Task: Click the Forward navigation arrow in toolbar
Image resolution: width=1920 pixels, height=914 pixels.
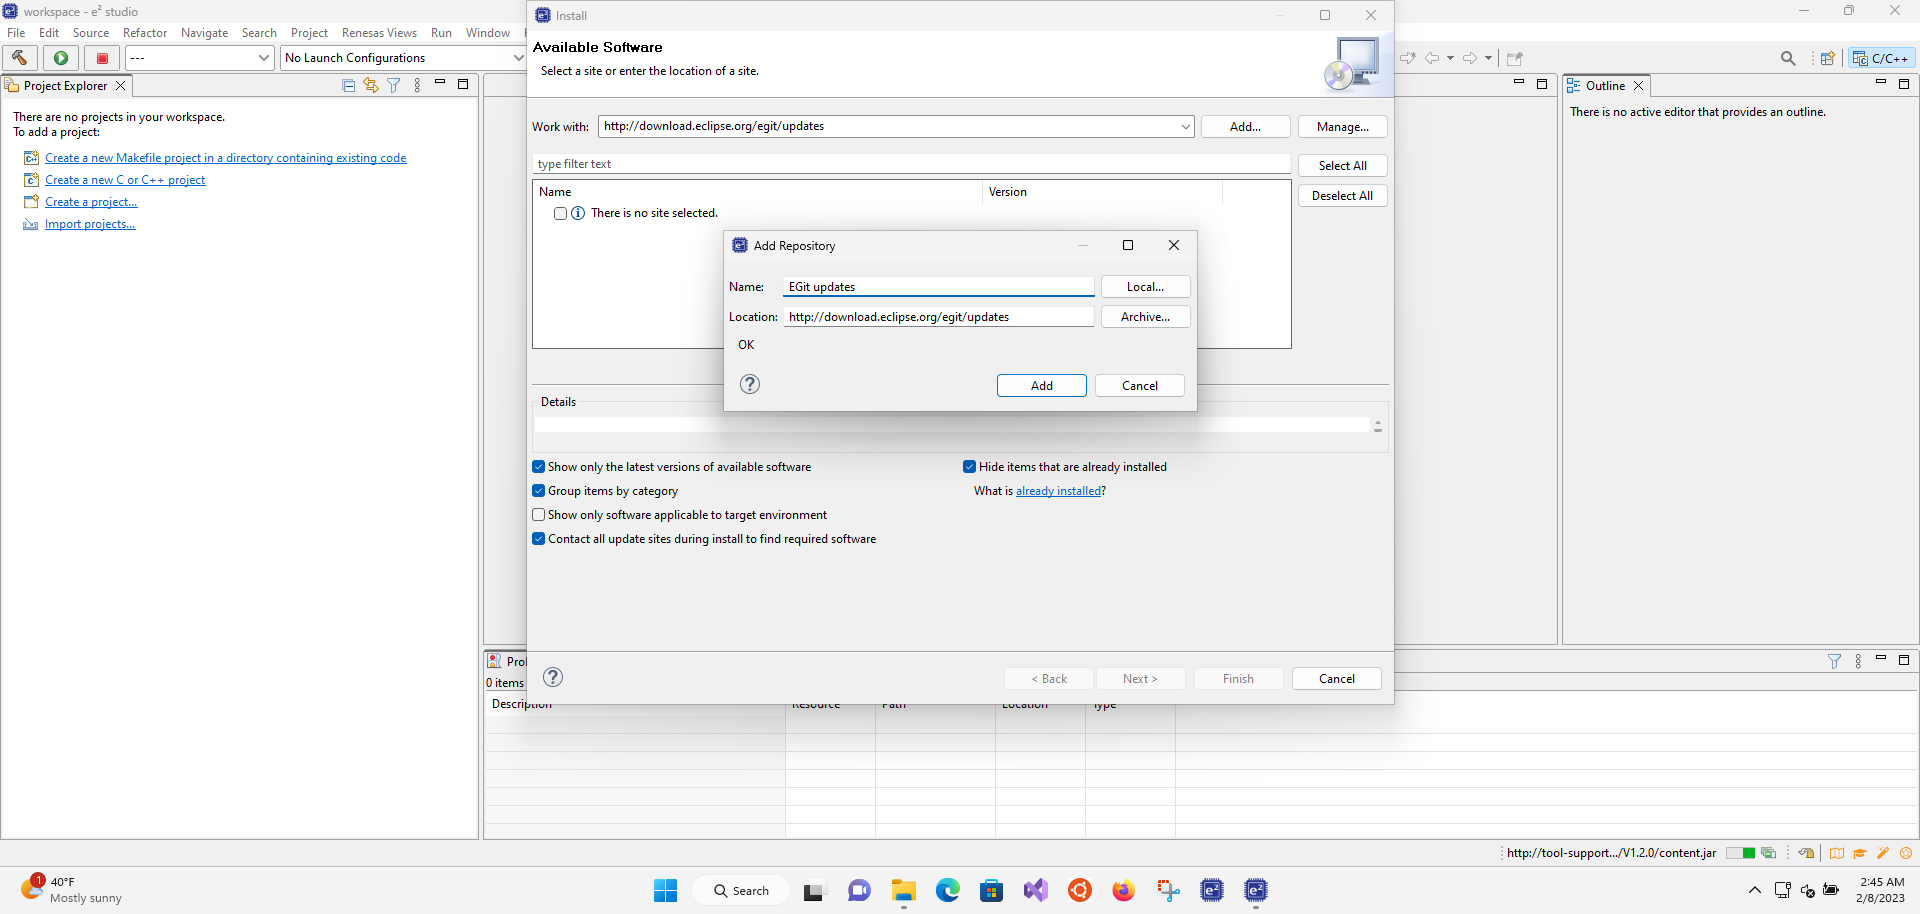Action: click(1470, 58)
